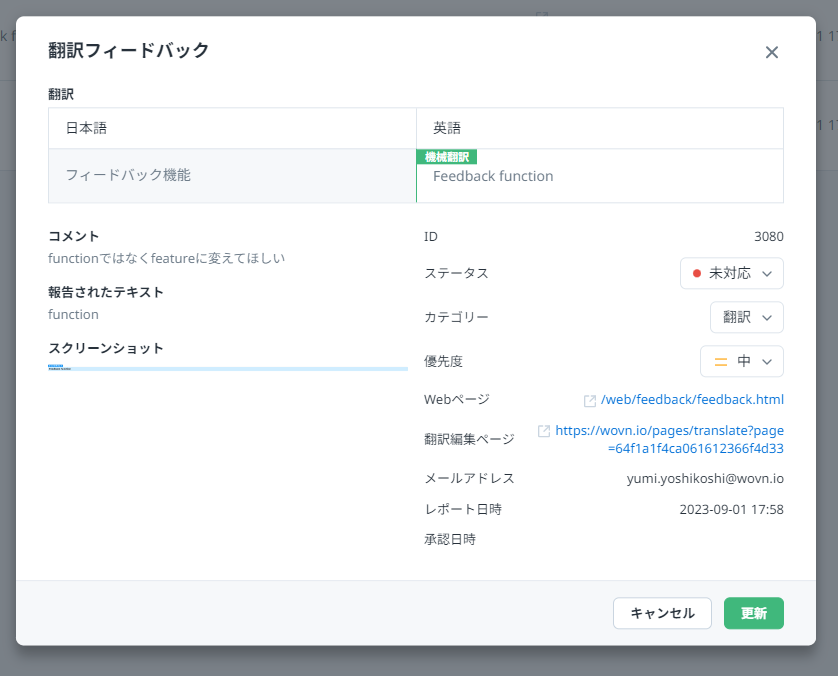
Task: Click the 日本語 column header
Action: pos(86,128)
